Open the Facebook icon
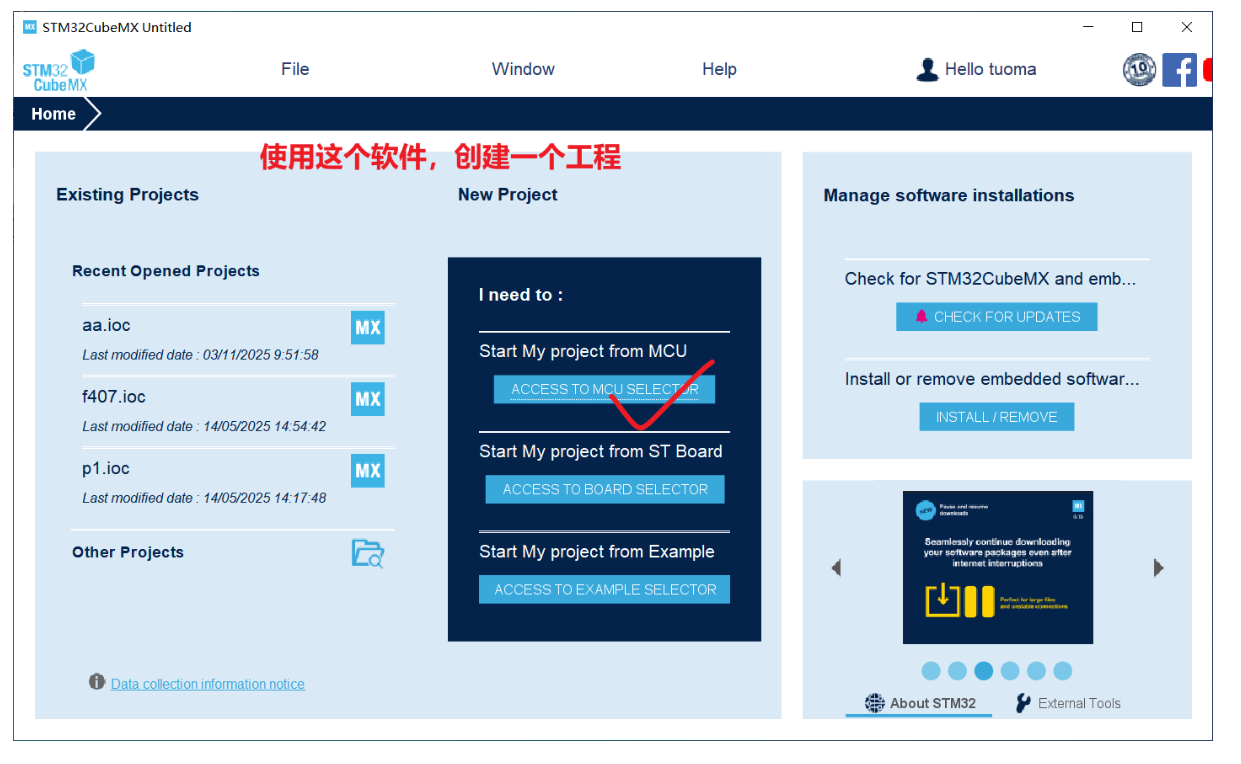 click(x=1179, y=69)
